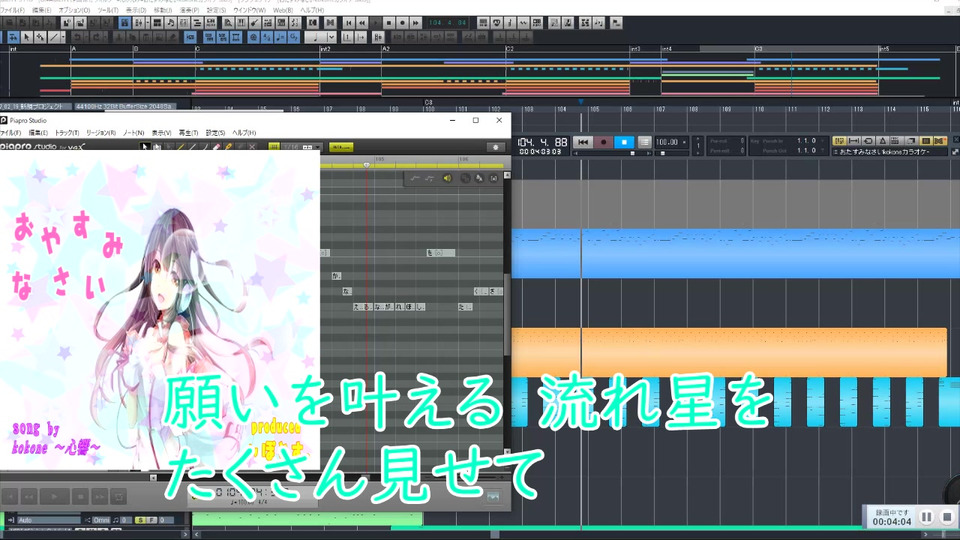Open ノート(N) menu in Piapro Studio
The image size is (960, 540).
click(x=133, y=133)
